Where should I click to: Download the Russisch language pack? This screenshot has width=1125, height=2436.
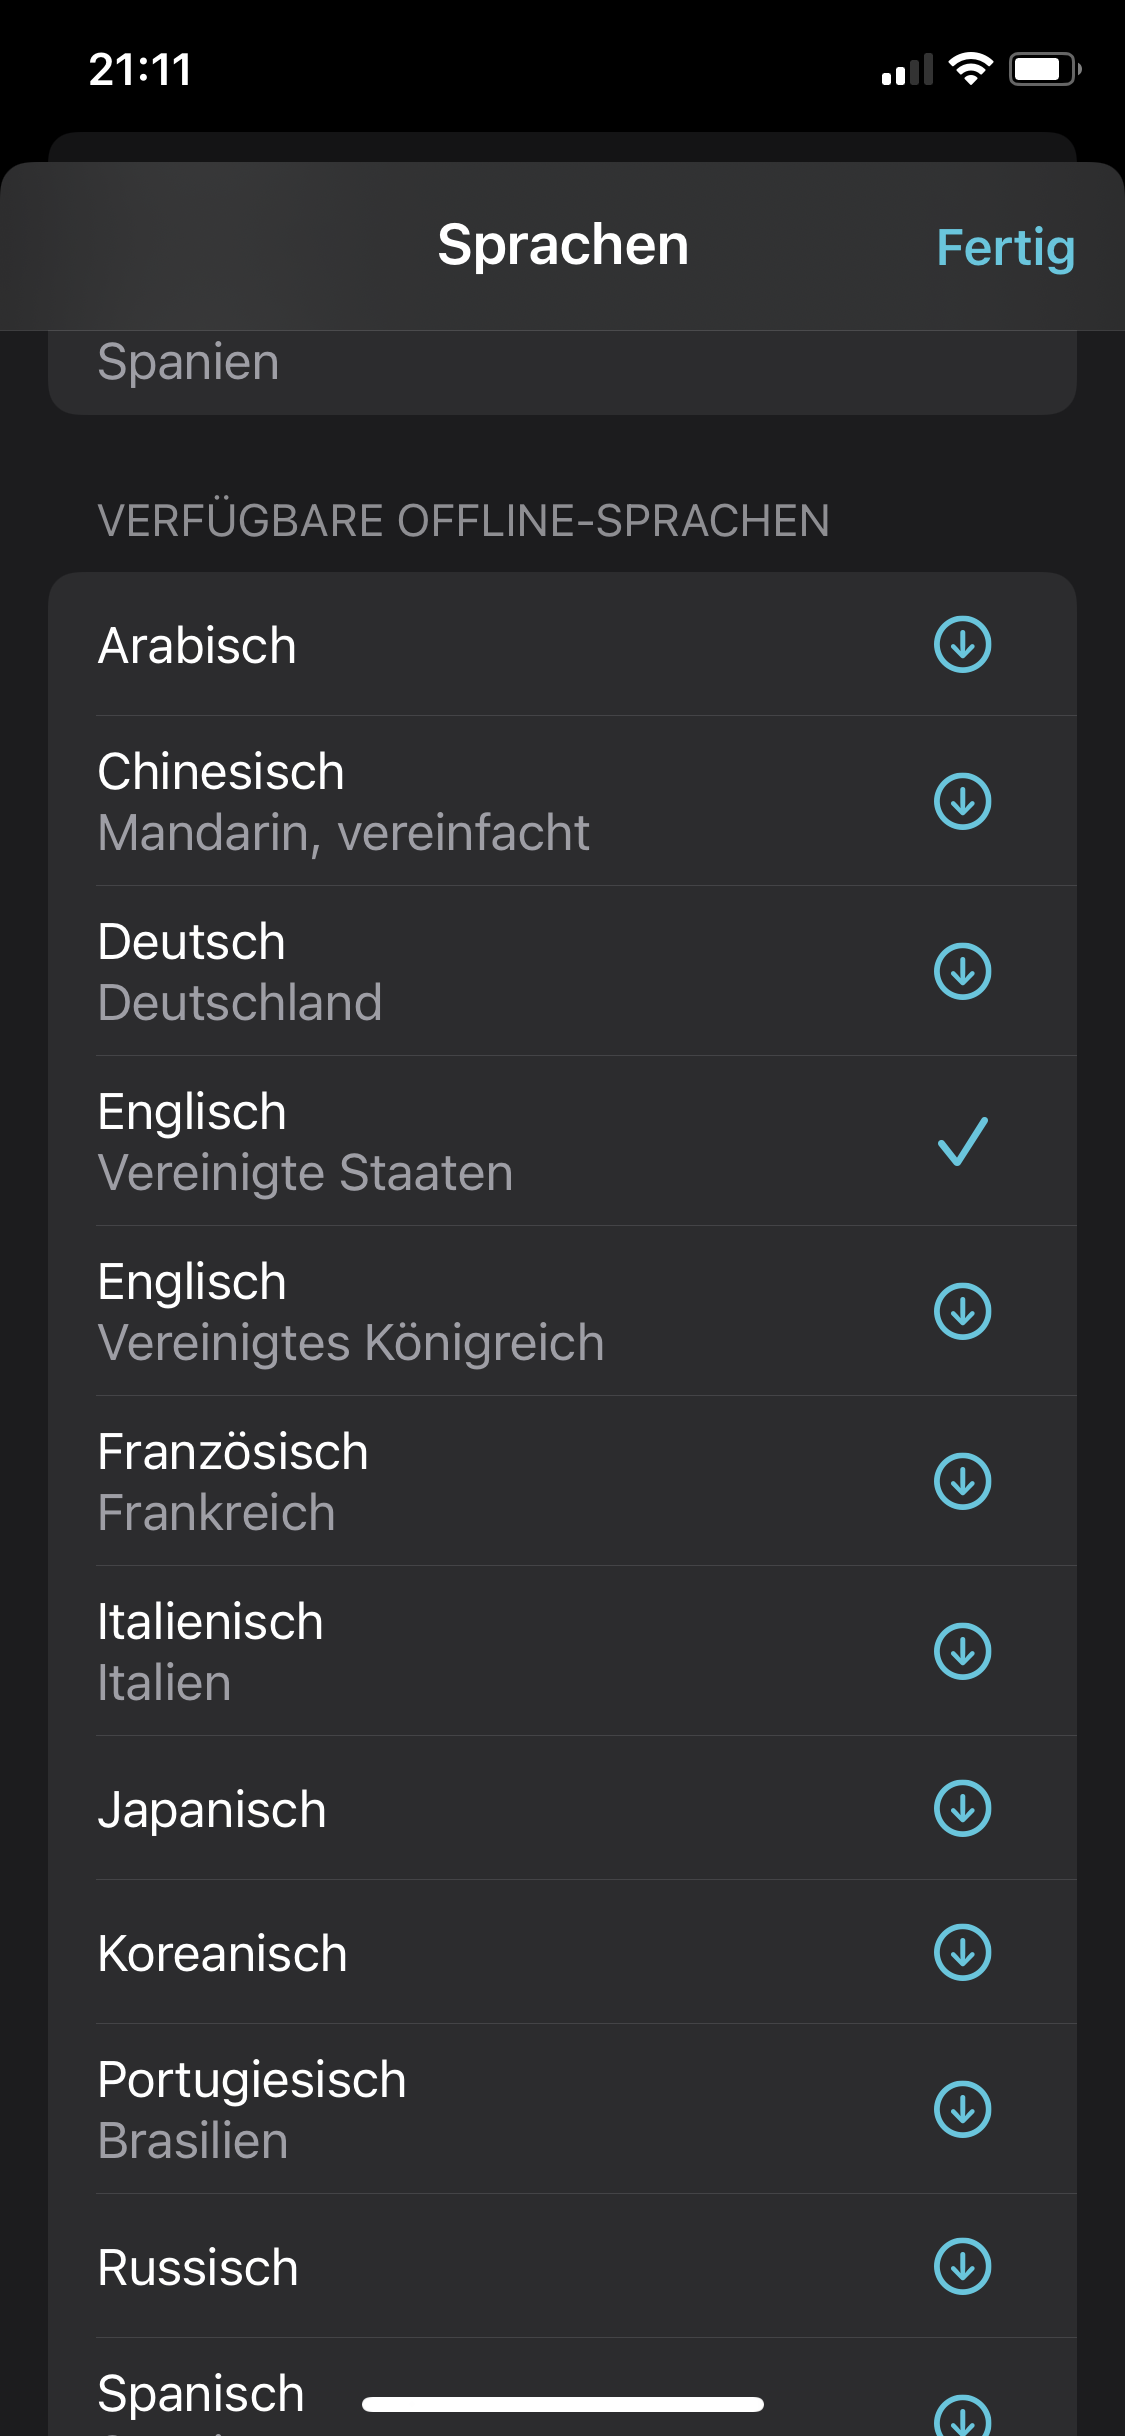[962, 2266]
